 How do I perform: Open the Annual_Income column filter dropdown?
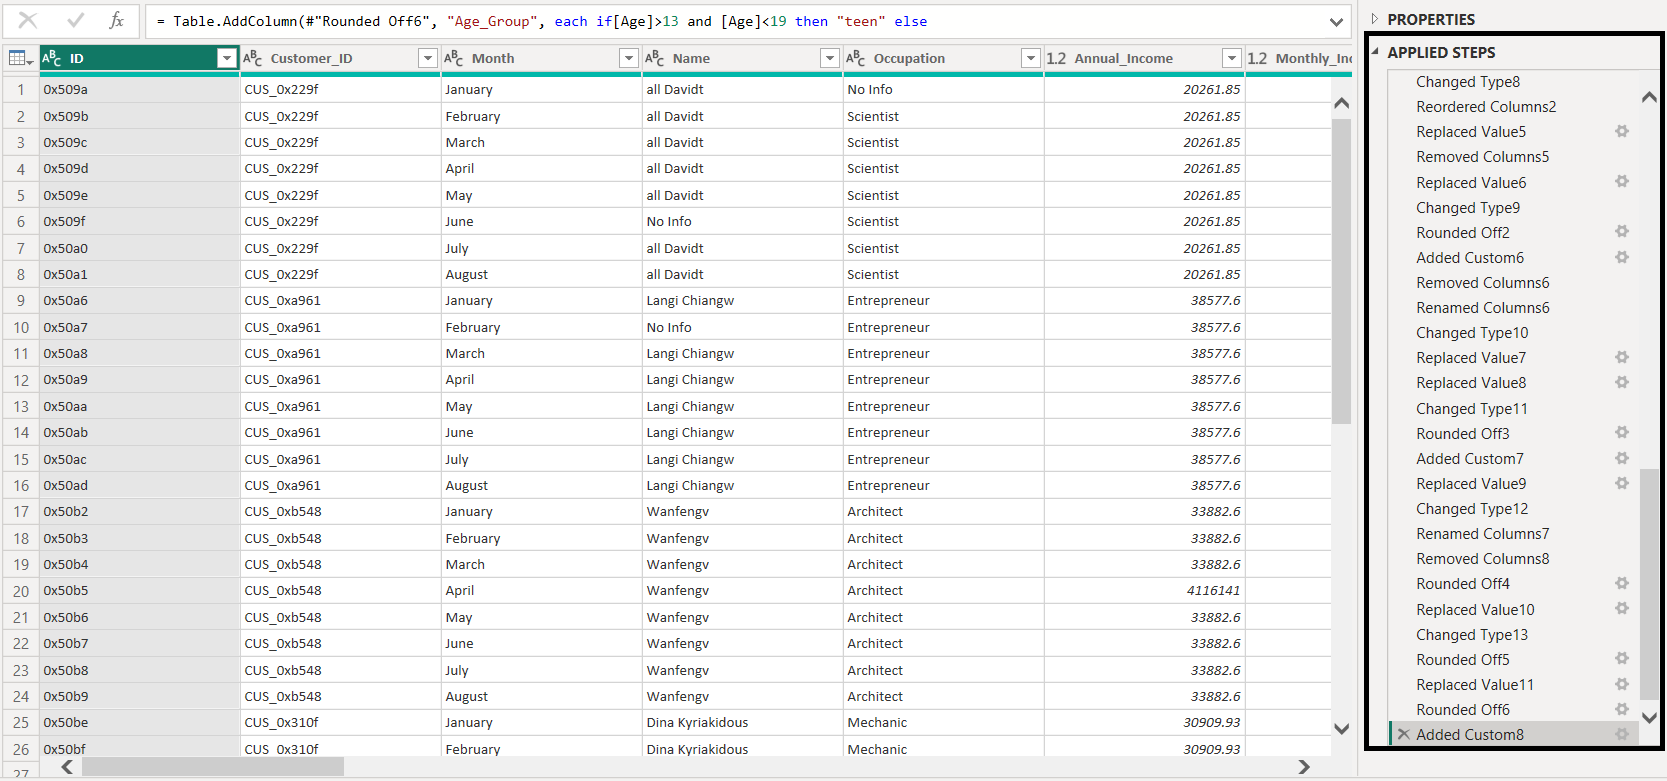coord(1232,59)
